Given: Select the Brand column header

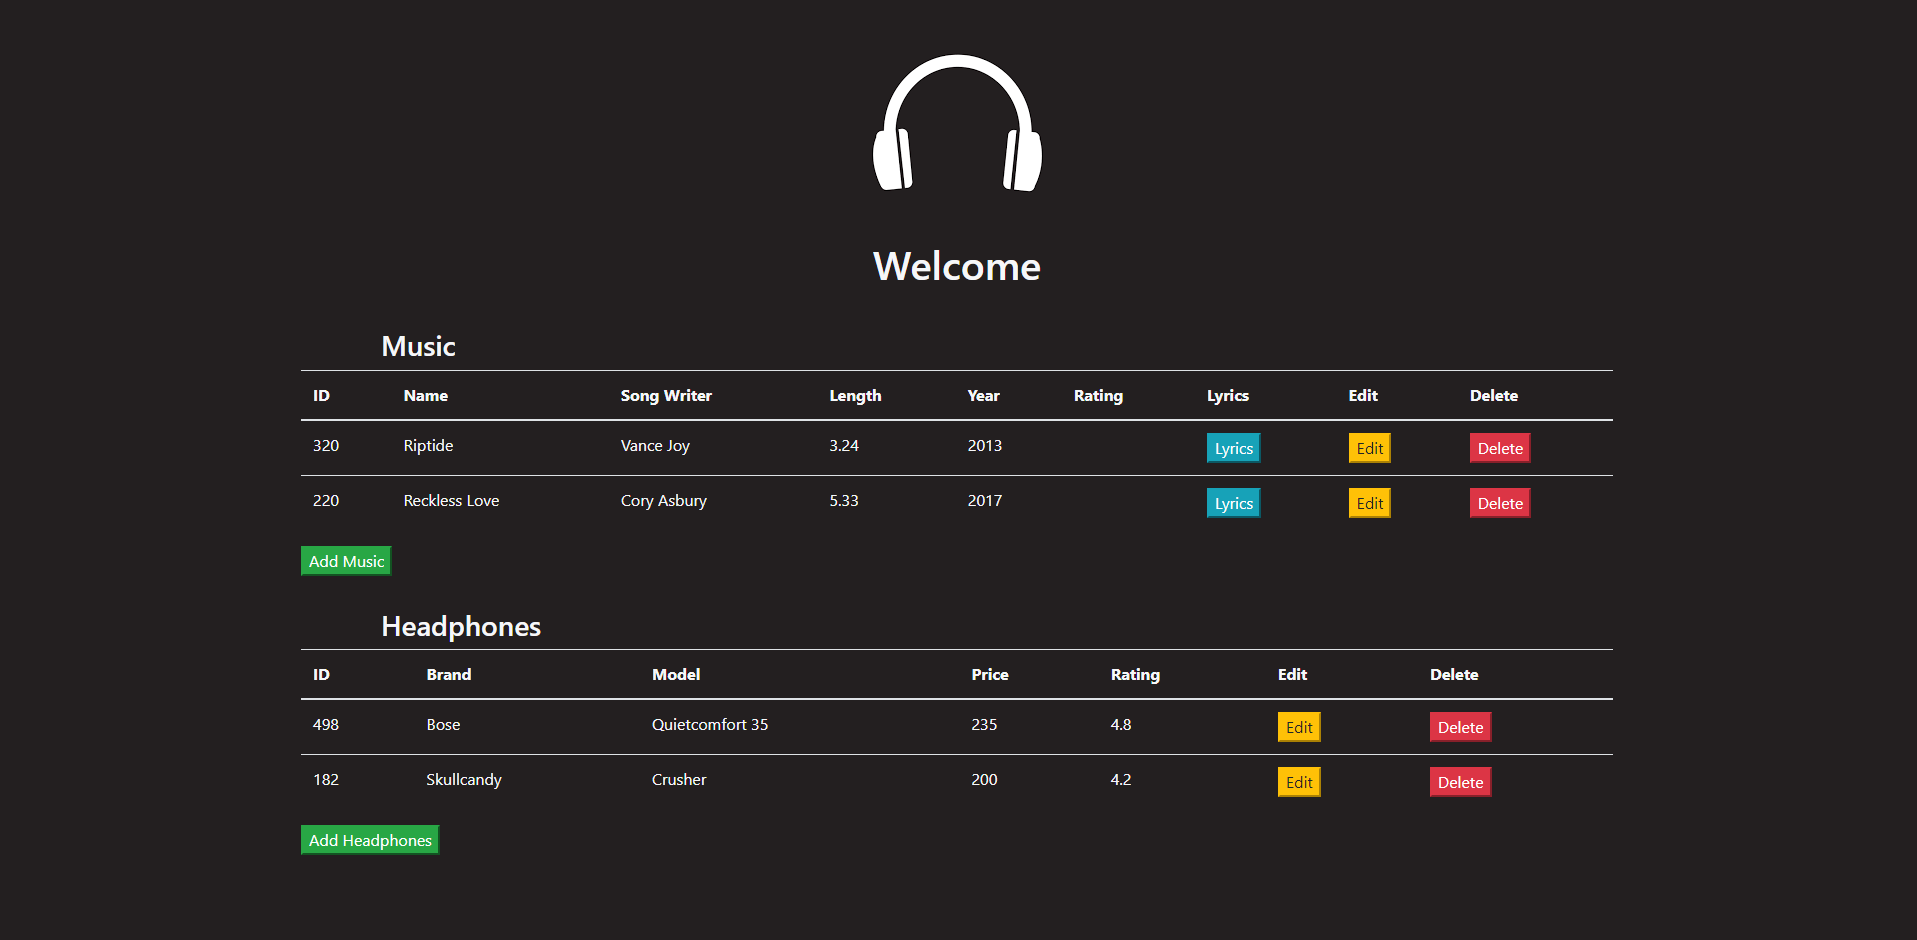Looking at the screenshot, I should point(448,675).
